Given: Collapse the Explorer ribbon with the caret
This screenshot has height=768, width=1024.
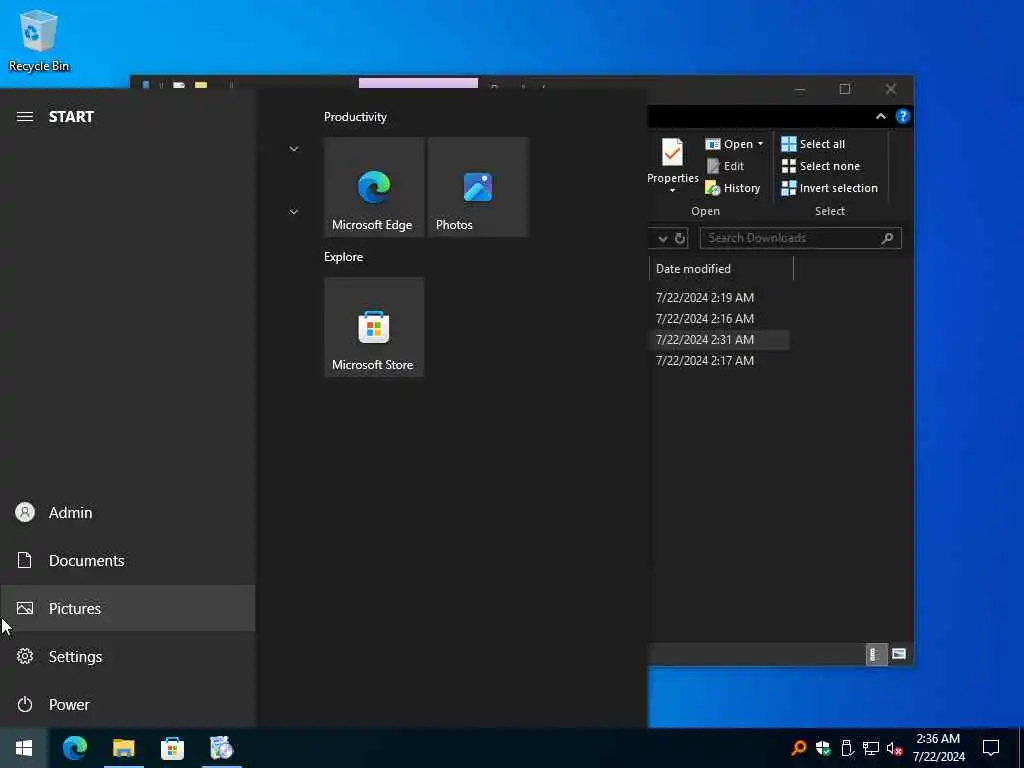Looking at the screenshot, I should (x=881, y=116).
